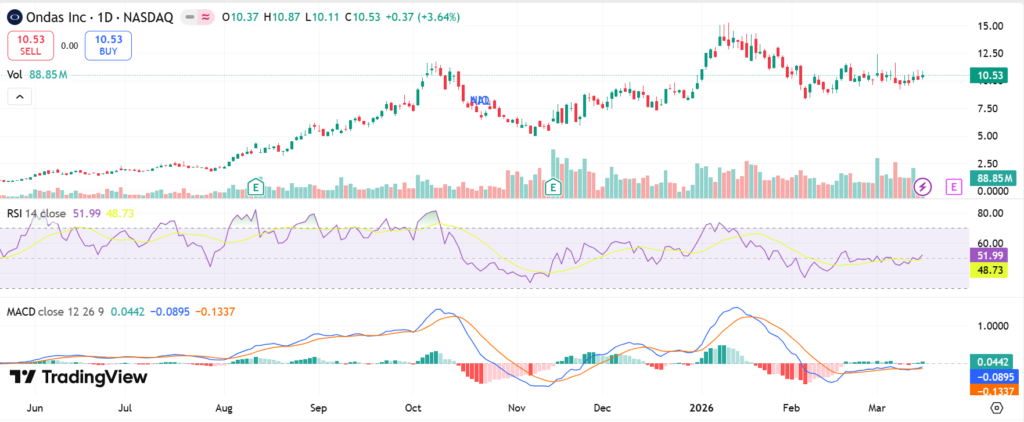Click the Nov label on time axis
Screen dimensions: 1024x422
coord(516,408)
